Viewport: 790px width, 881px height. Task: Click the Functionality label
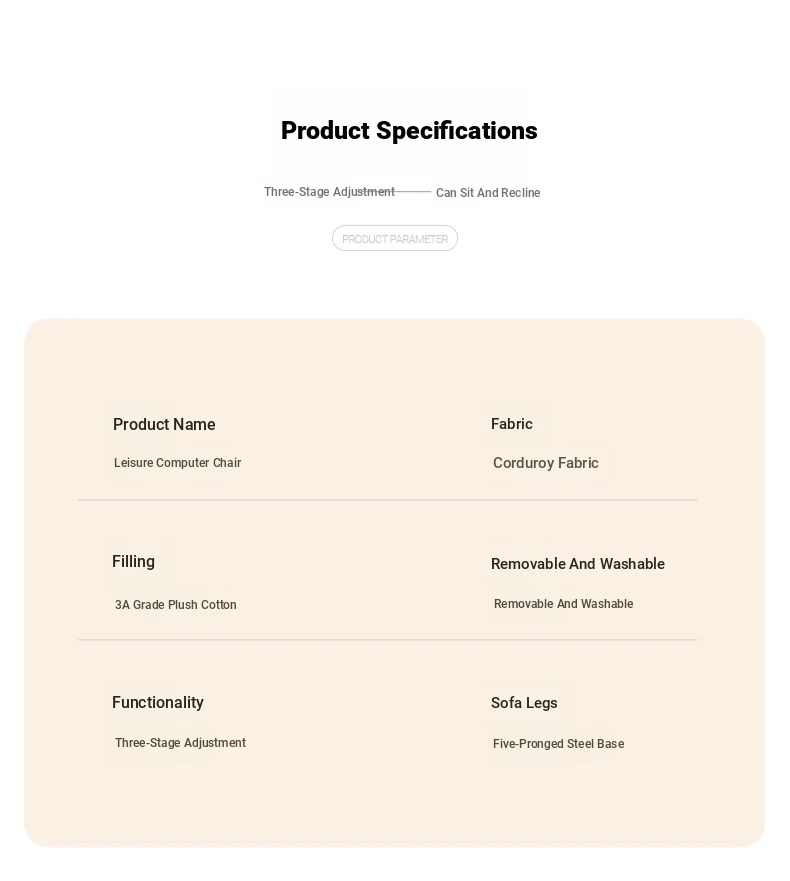tap(158, 702)
